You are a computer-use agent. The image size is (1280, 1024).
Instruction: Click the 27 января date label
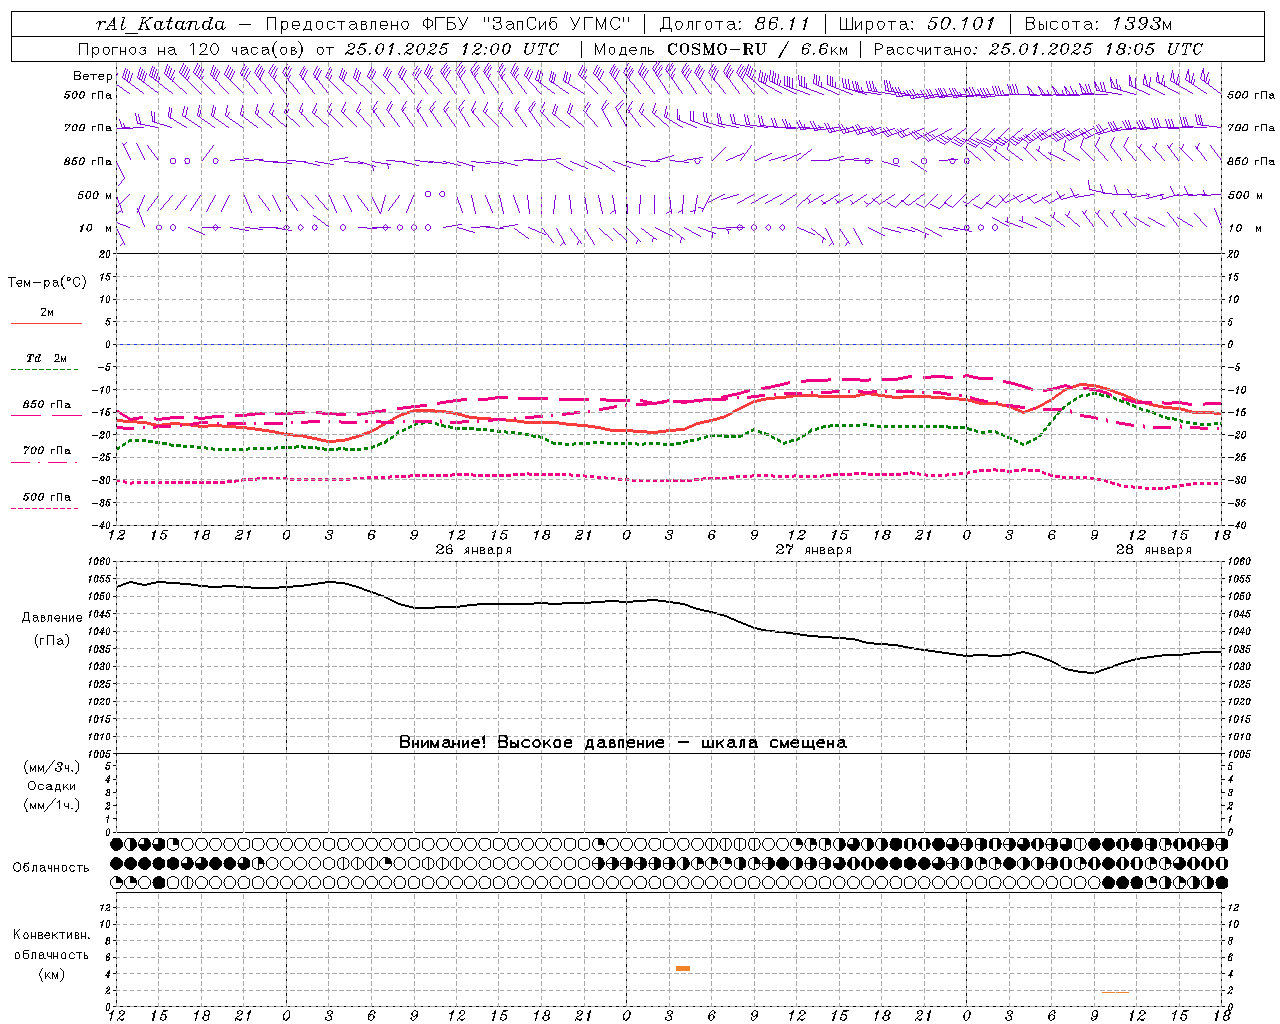(814, 550)
